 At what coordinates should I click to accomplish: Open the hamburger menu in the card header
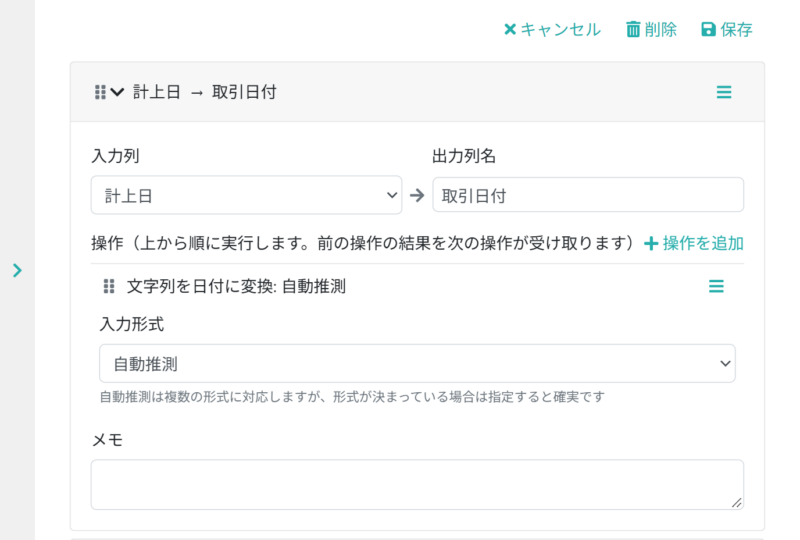click(723, 92)
